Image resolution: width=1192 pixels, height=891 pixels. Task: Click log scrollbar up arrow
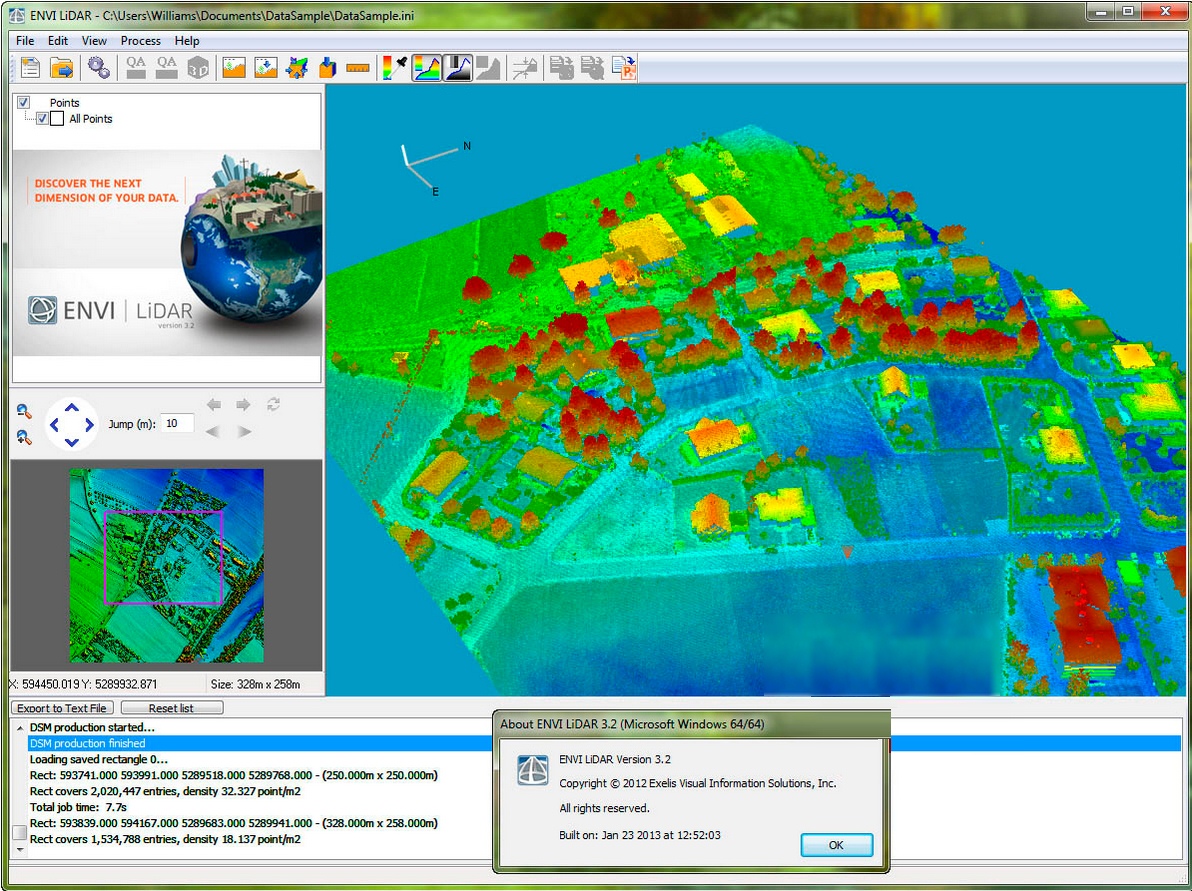pos(20,728)
